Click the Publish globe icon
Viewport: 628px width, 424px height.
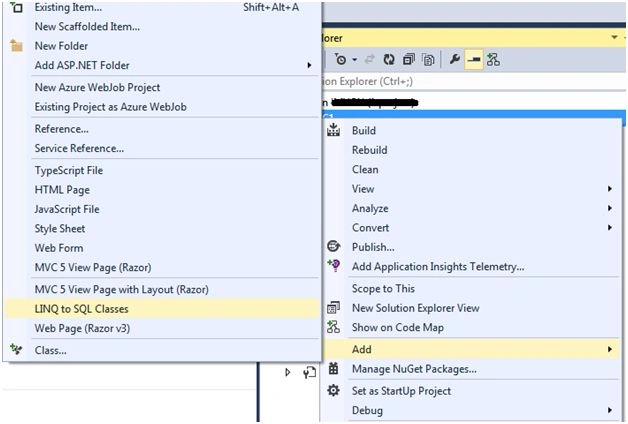pos(333,246)
